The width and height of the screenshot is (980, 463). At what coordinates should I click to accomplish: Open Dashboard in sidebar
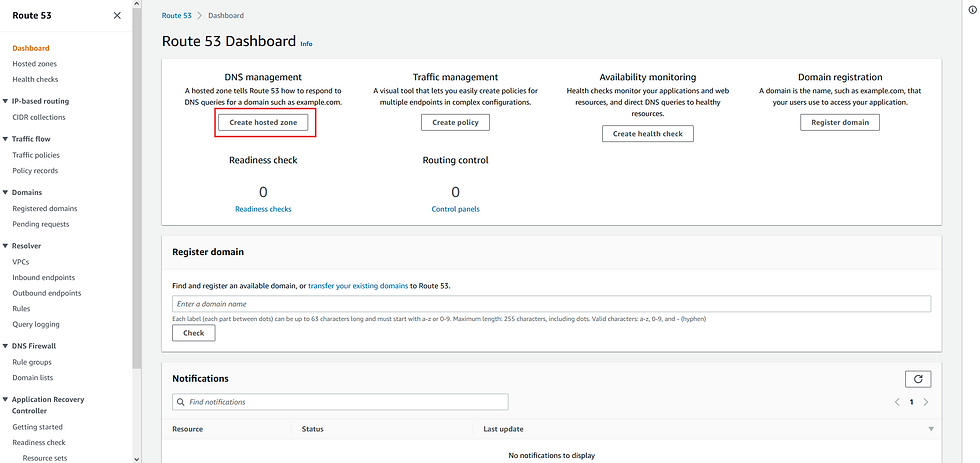click(31, 48)
